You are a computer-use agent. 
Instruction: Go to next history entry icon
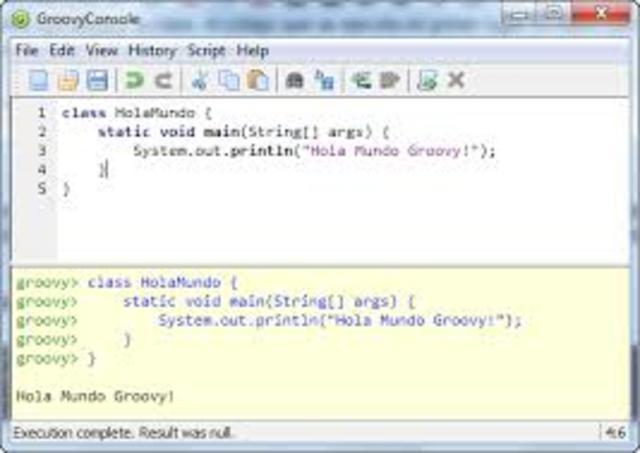coord(390,80)
